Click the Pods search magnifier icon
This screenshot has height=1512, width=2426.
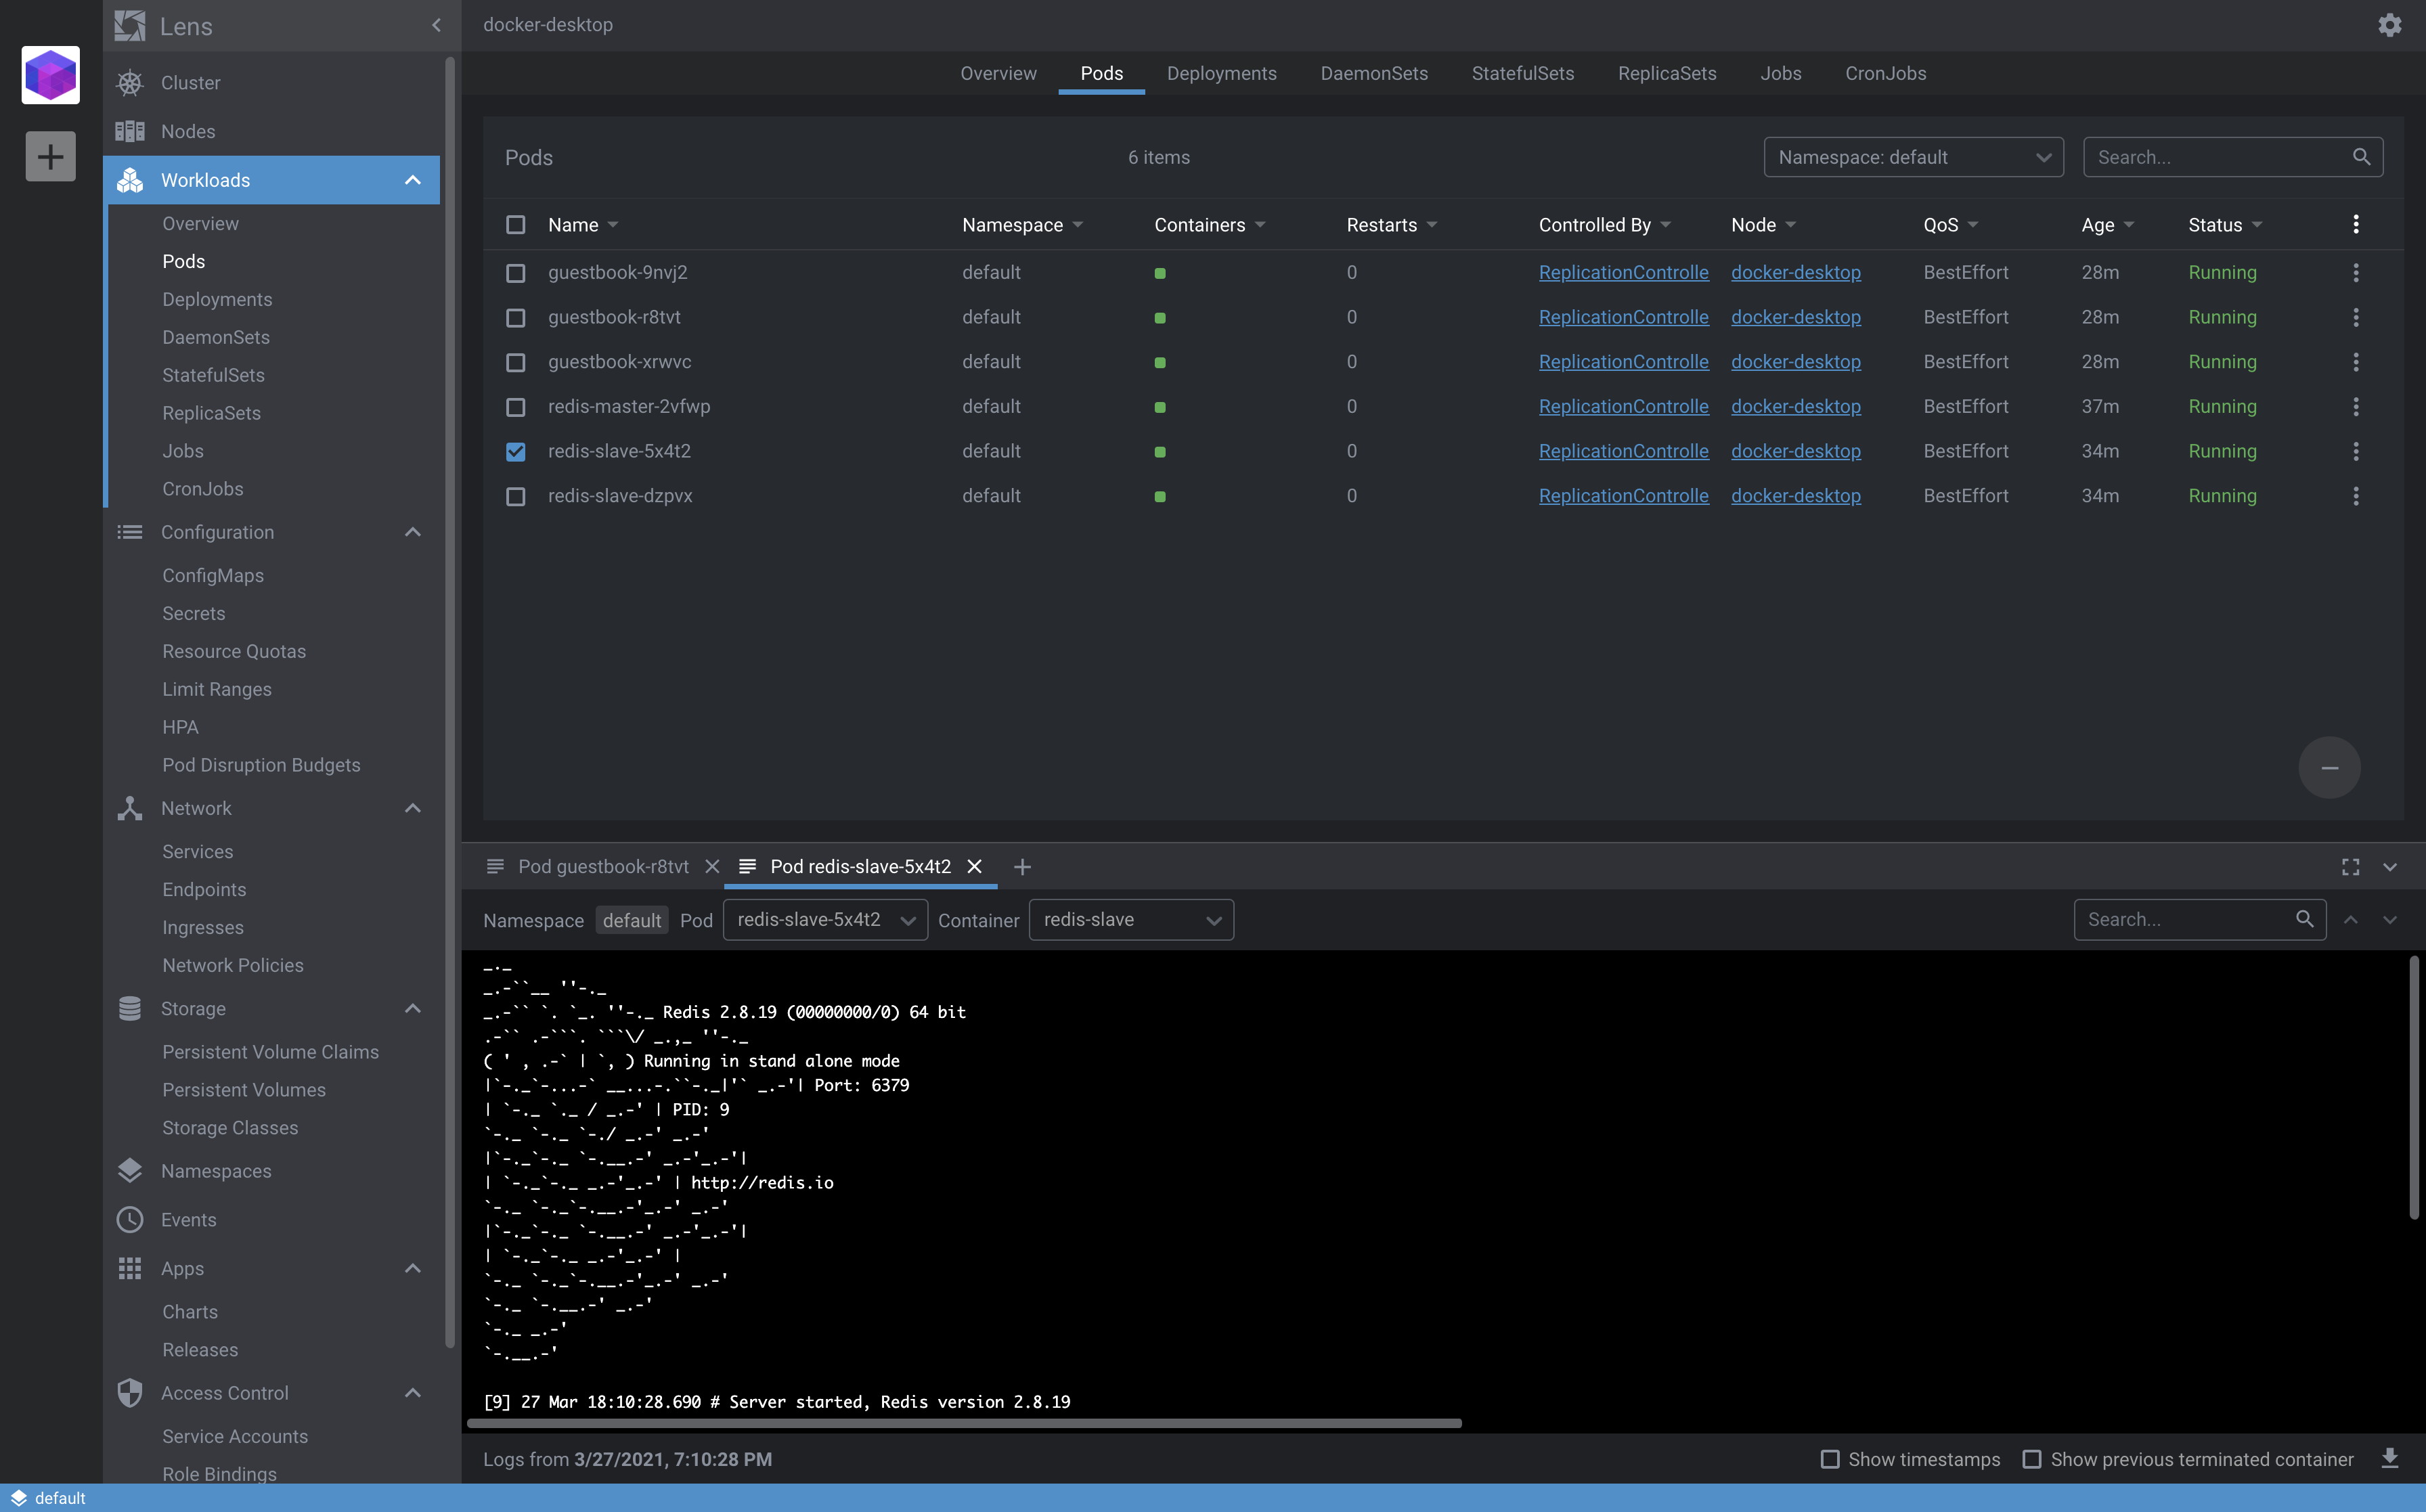coord(2361,157)
